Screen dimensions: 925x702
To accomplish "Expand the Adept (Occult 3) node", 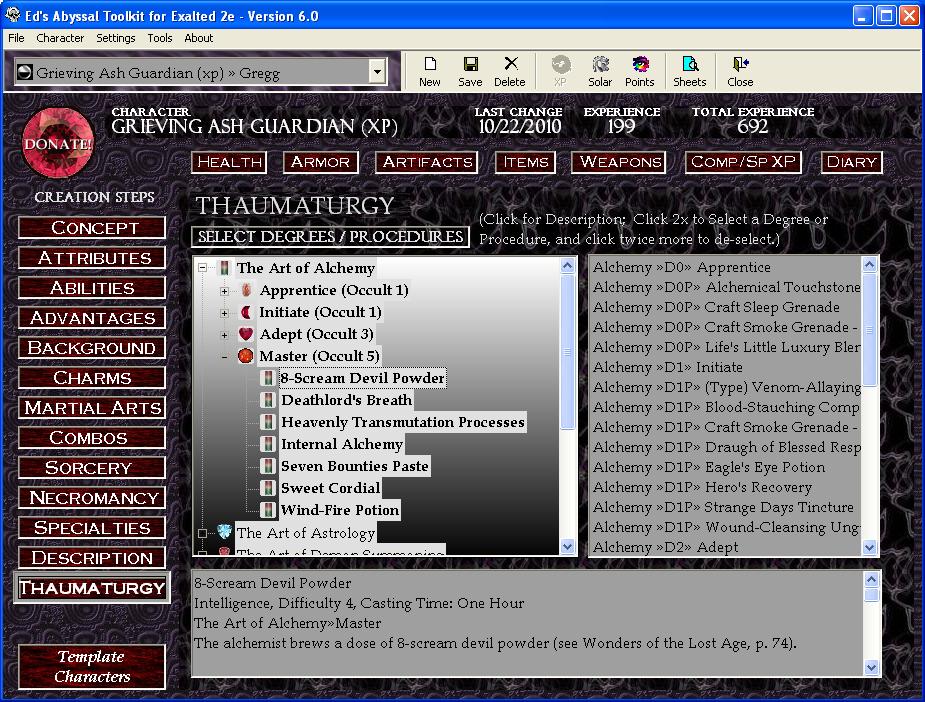I will [x=224, y=335].
